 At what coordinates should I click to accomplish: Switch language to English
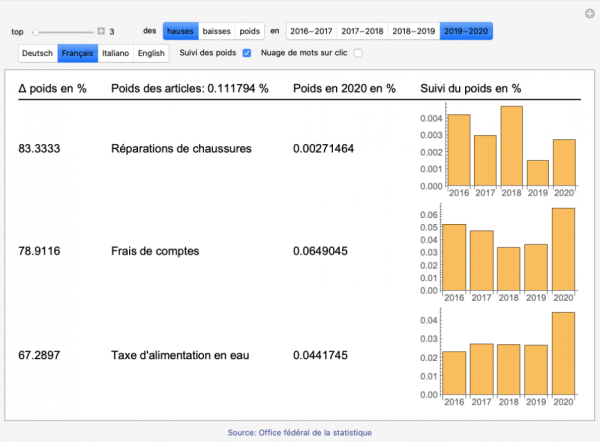(151, 53)
